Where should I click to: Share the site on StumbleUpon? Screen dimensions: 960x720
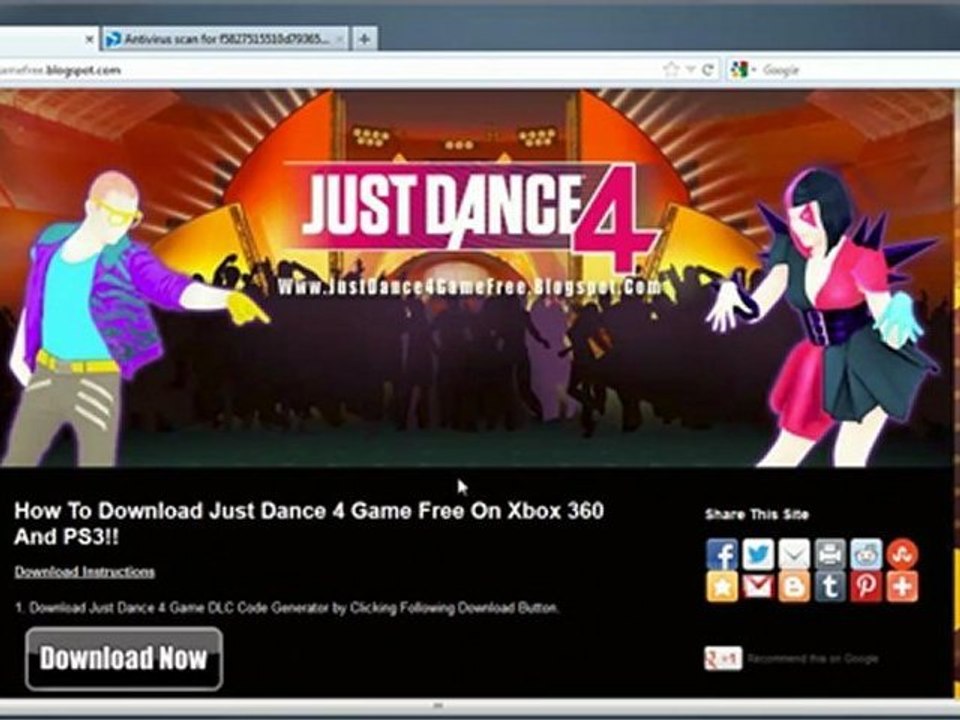(x=902, y=554)
